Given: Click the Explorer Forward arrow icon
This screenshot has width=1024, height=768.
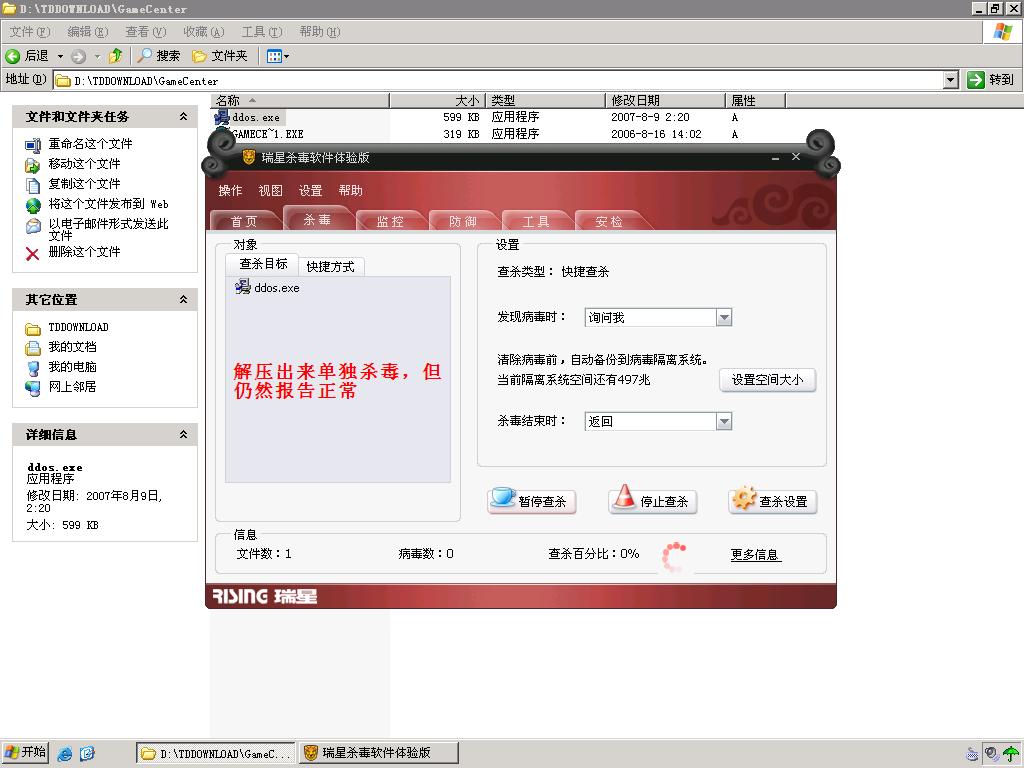Looking at the screenshot, I should click(x=78, y=56).
